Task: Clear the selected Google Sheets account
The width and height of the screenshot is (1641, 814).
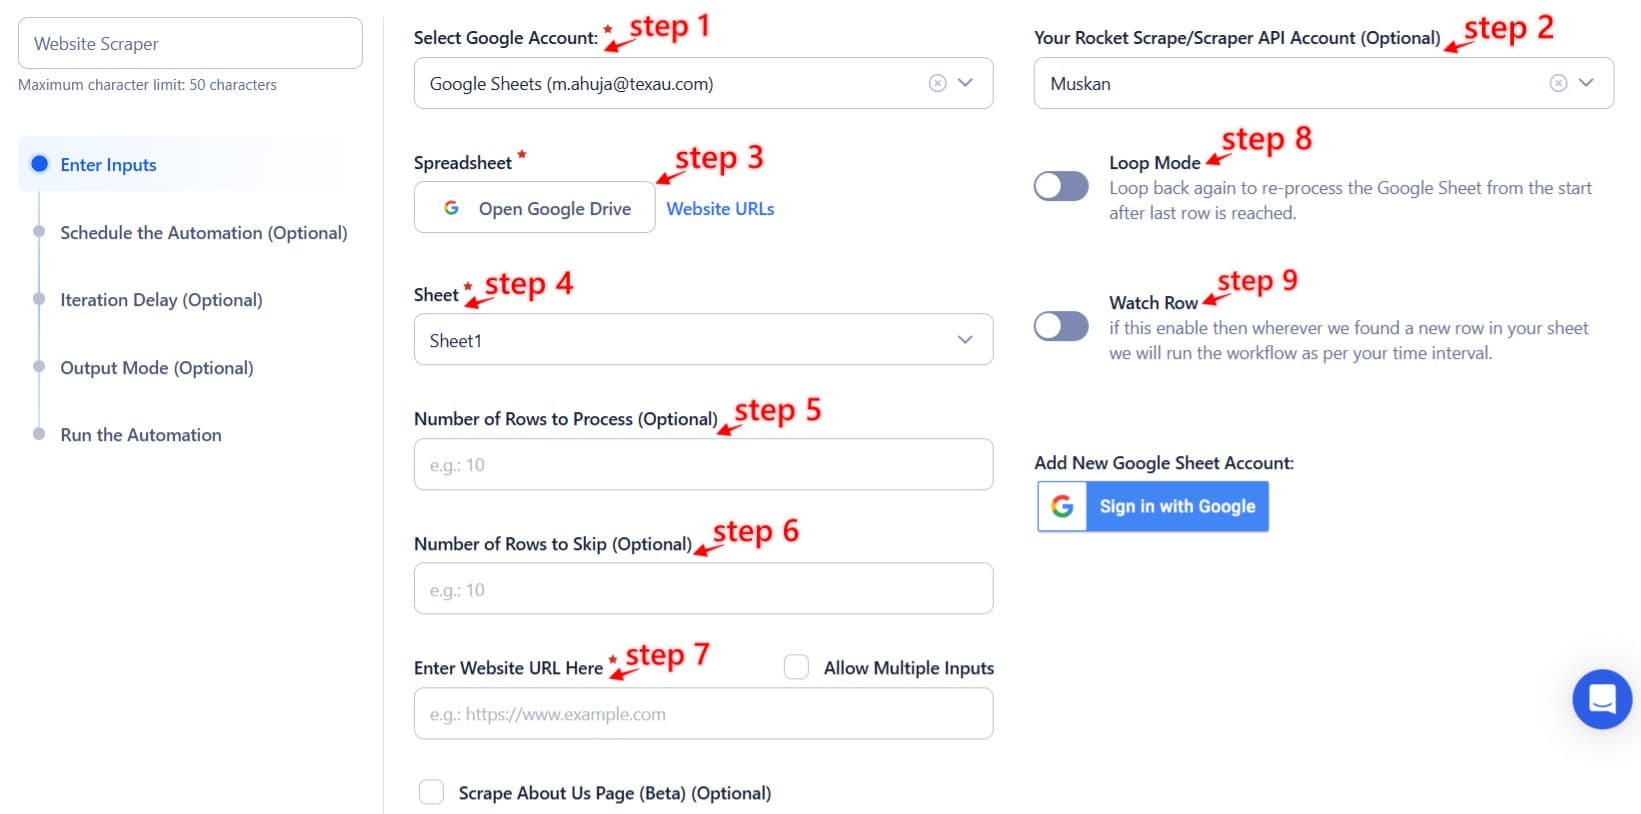Action: pos(937,83)
